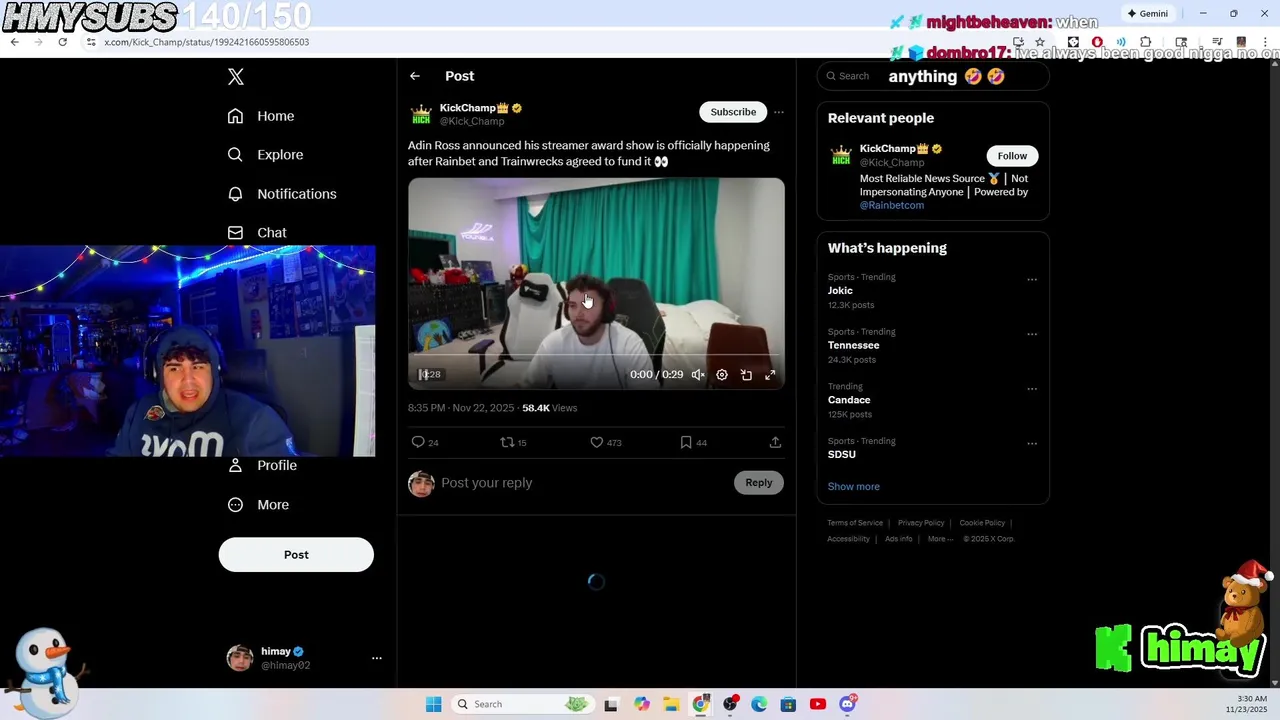Open video settings gear icon
The image size is (1280, 720).
pos(722,375)
